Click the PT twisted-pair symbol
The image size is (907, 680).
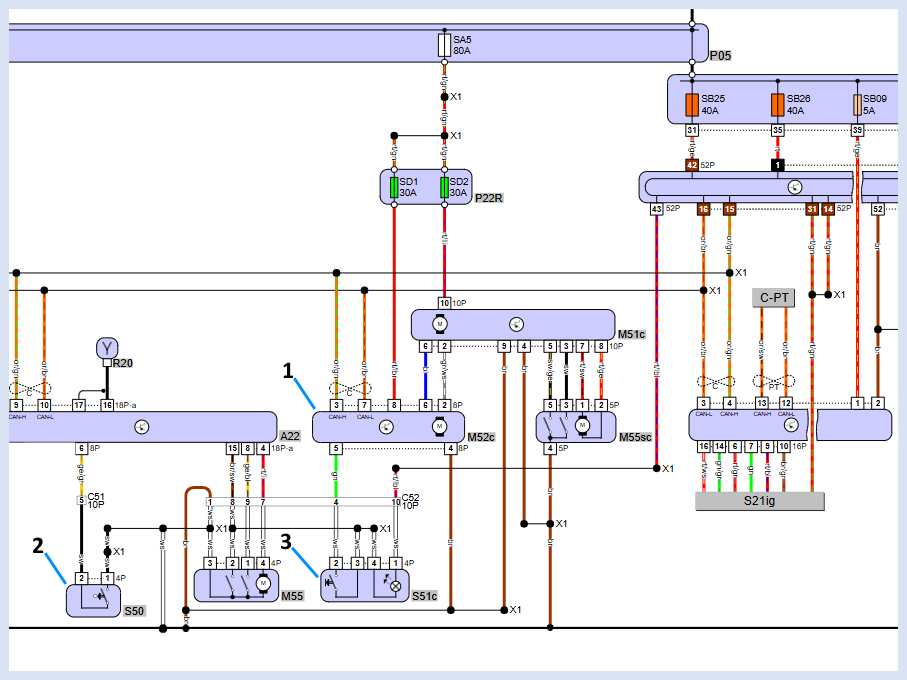point(774,382)
